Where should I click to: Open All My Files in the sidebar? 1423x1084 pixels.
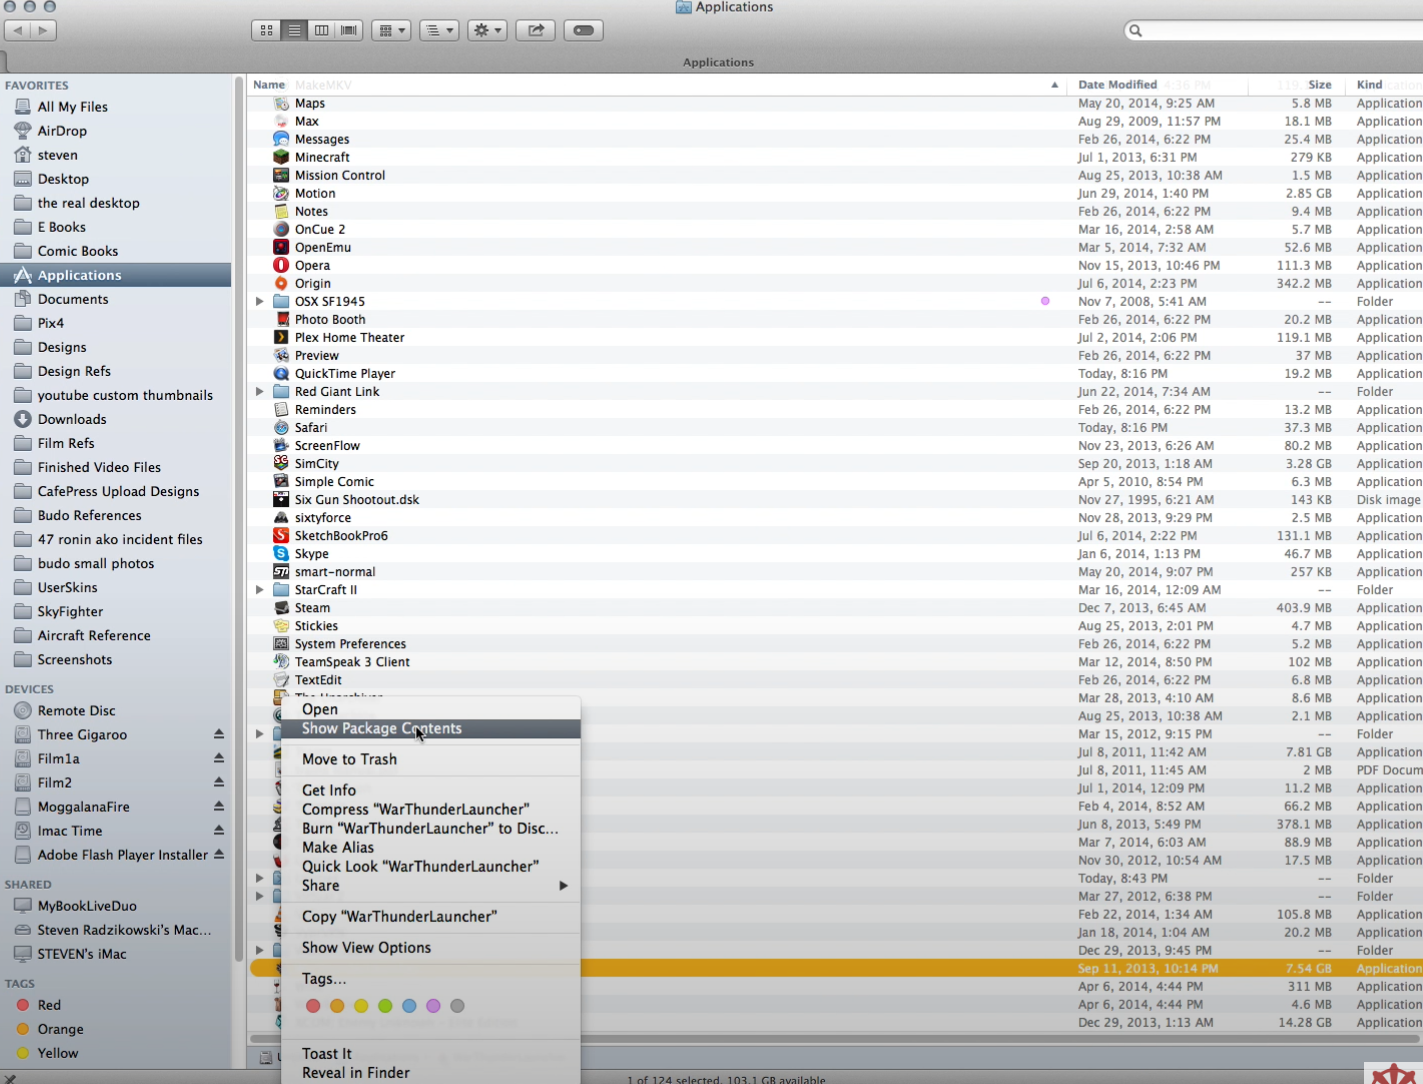click(72, 107)
